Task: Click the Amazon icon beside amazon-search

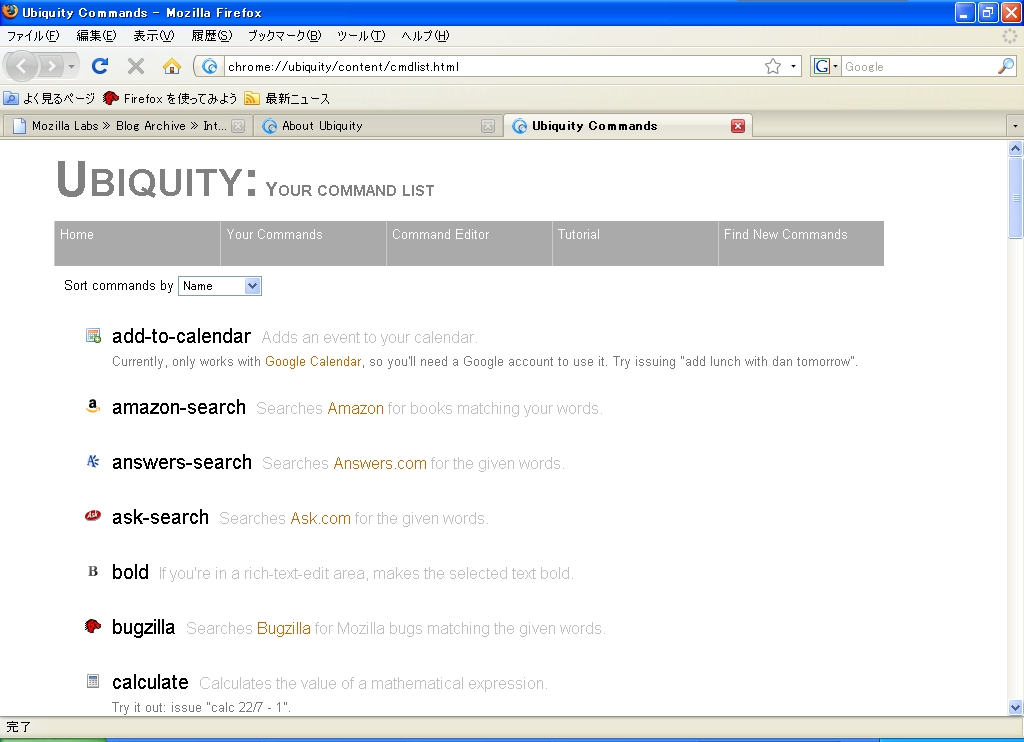Action: coord(93,406)
